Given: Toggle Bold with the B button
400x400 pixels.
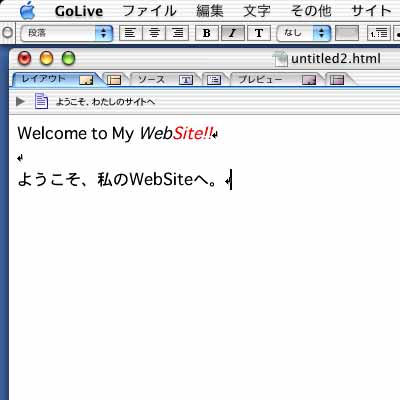Looking at the screenshot, I should pos(207,33).
